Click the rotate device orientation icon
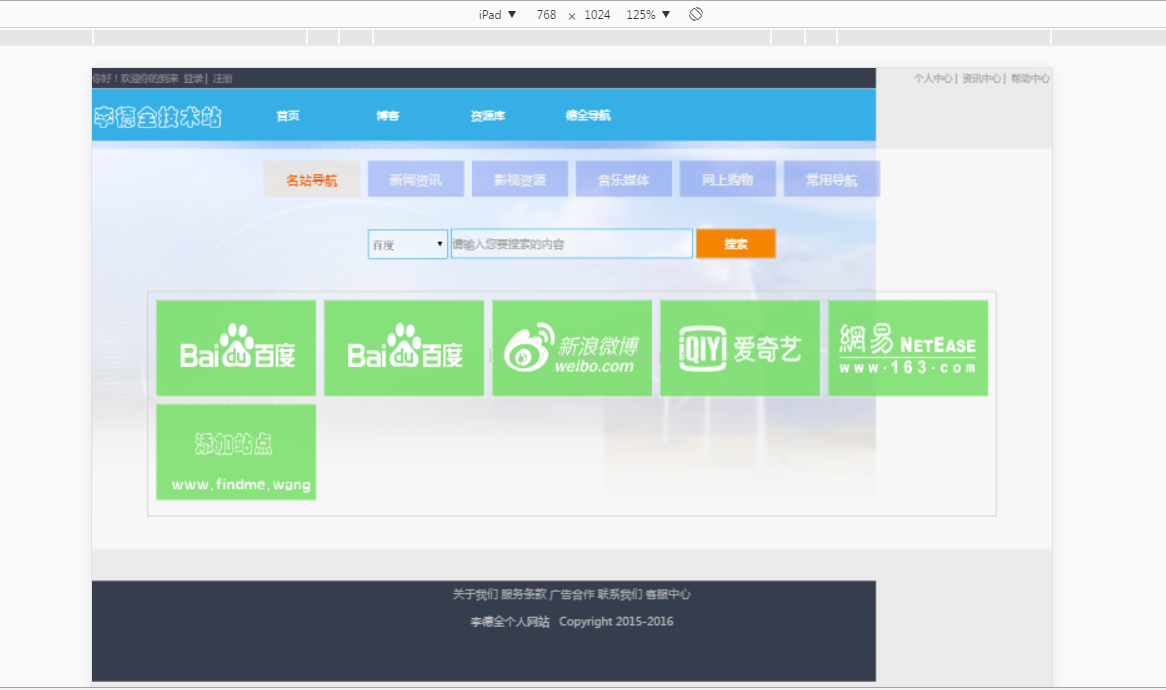 pos(695,14)
